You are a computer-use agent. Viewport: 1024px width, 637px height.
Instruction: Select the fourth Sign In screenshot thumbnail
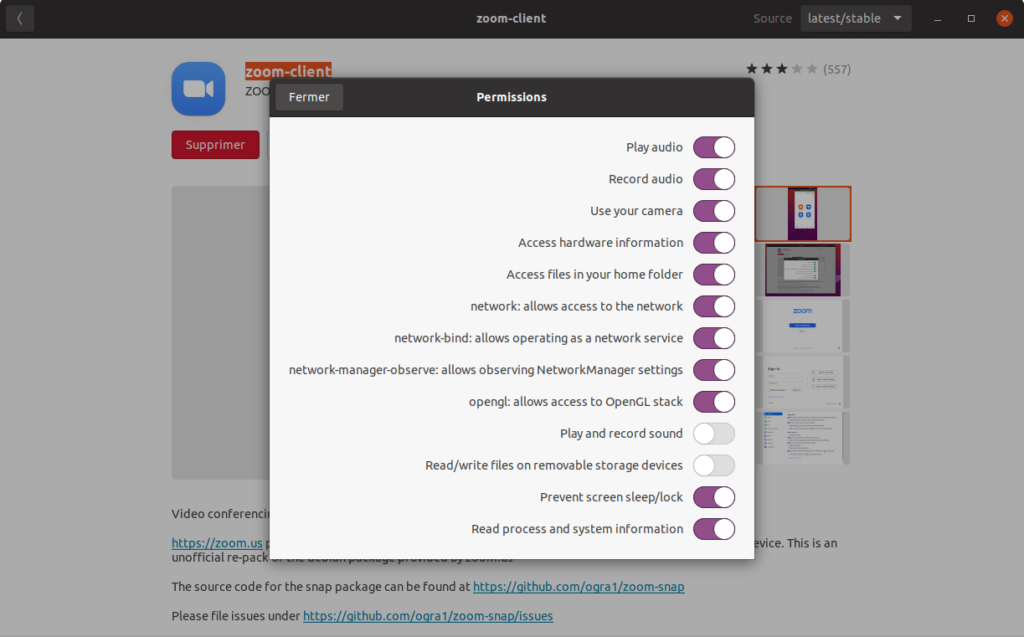803,382
